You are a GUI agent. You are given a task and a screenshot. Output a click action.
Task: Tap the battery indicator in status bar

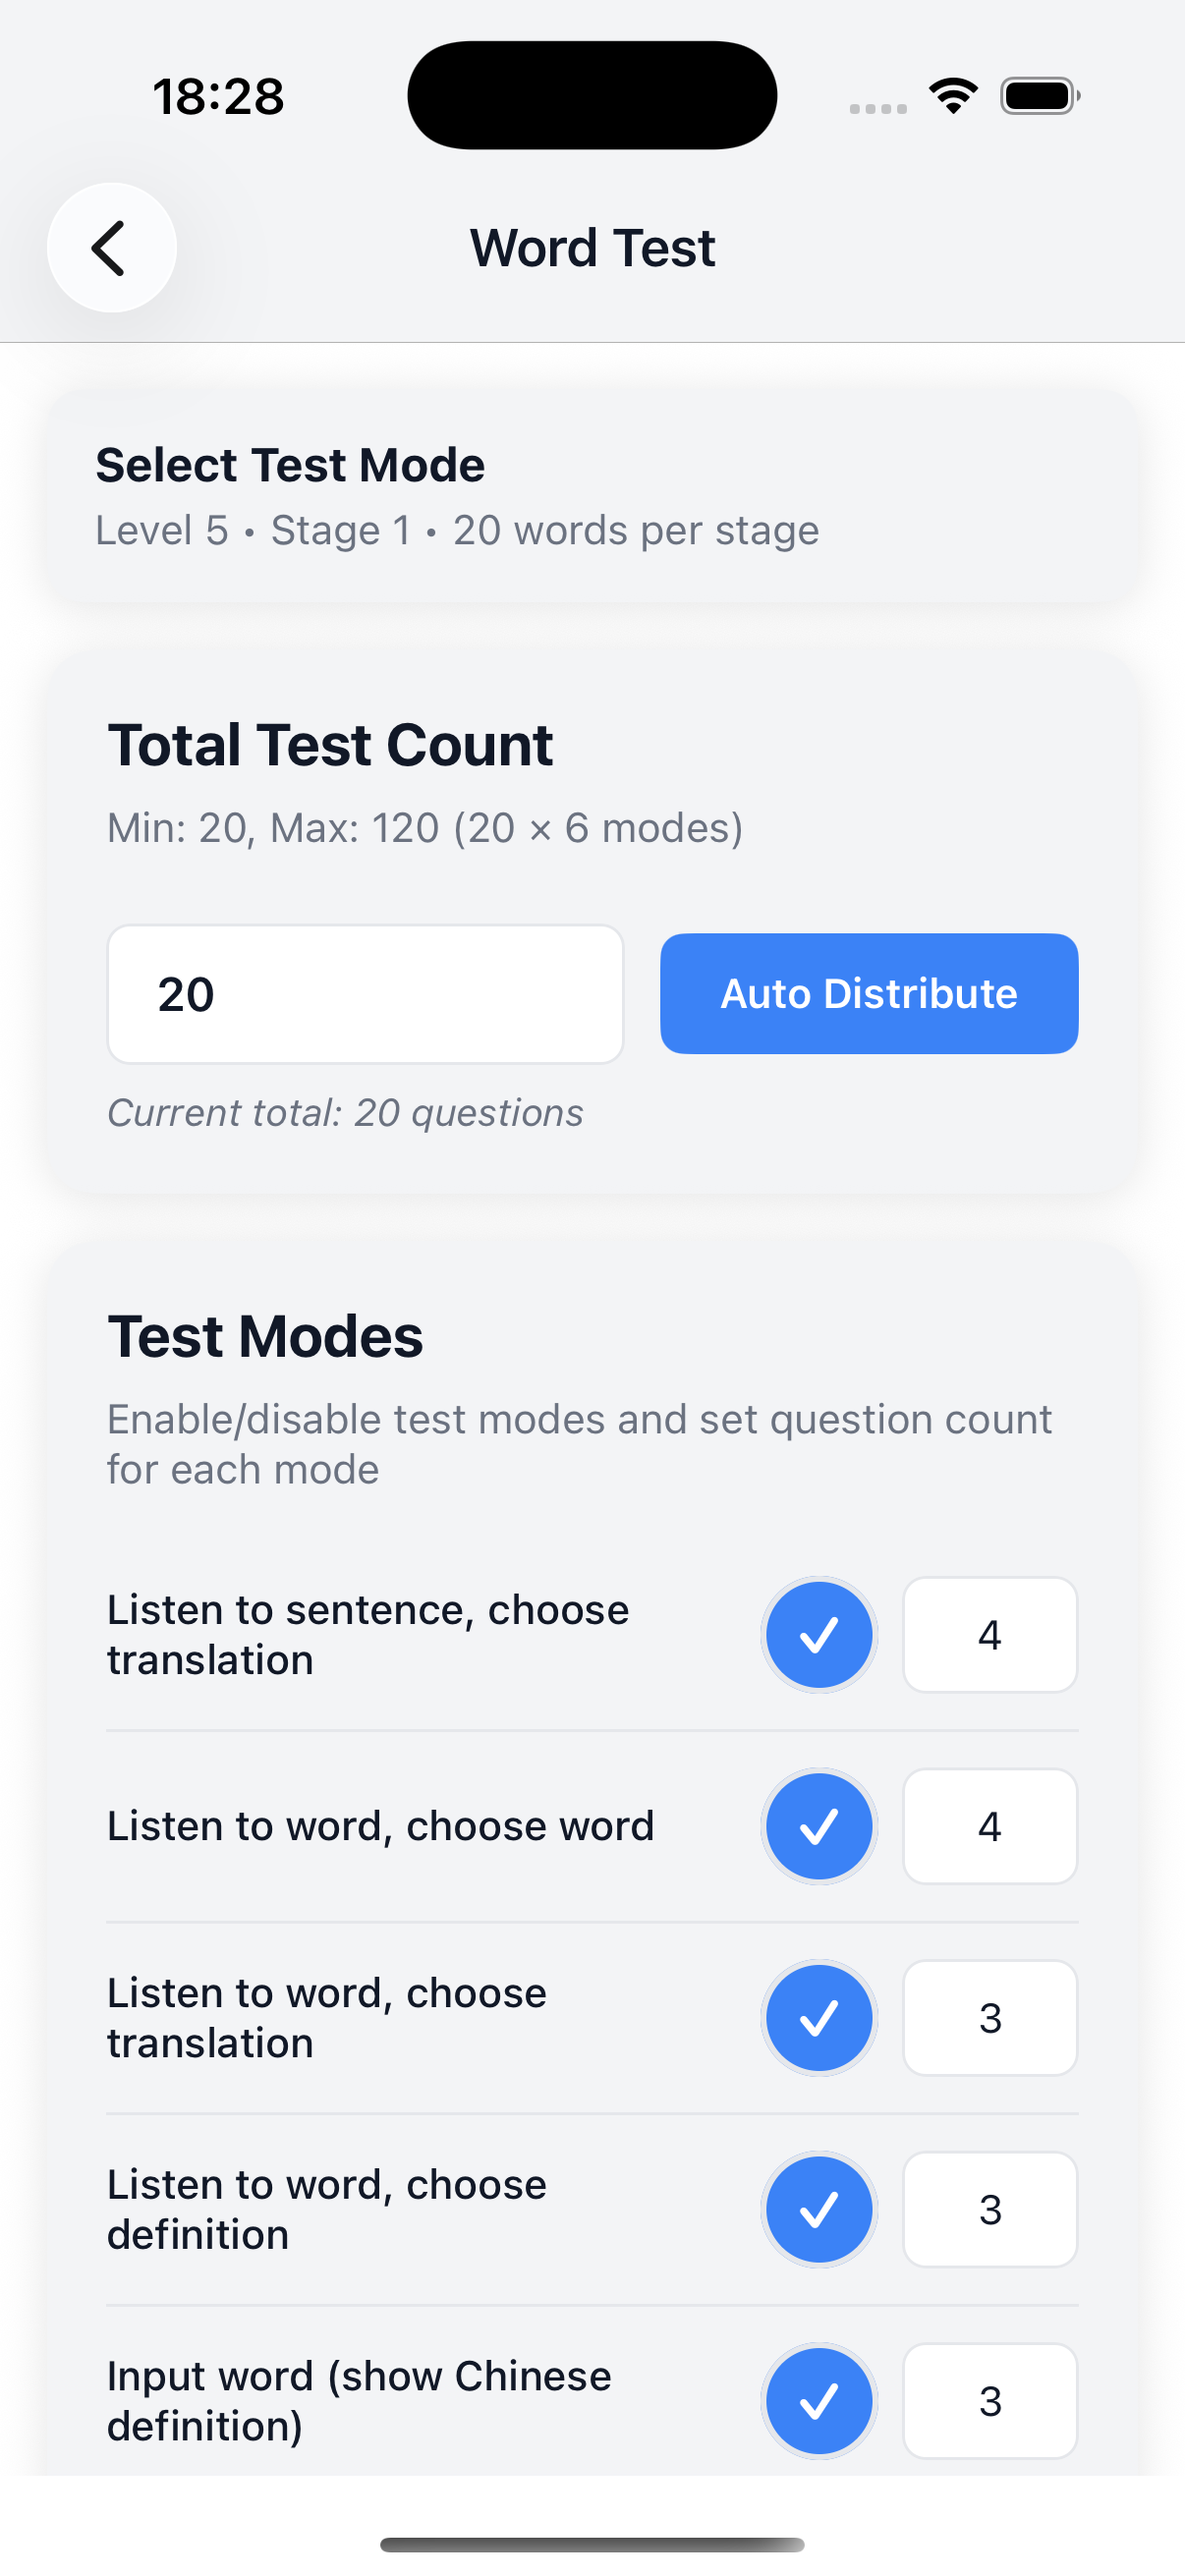(1038, 94)
